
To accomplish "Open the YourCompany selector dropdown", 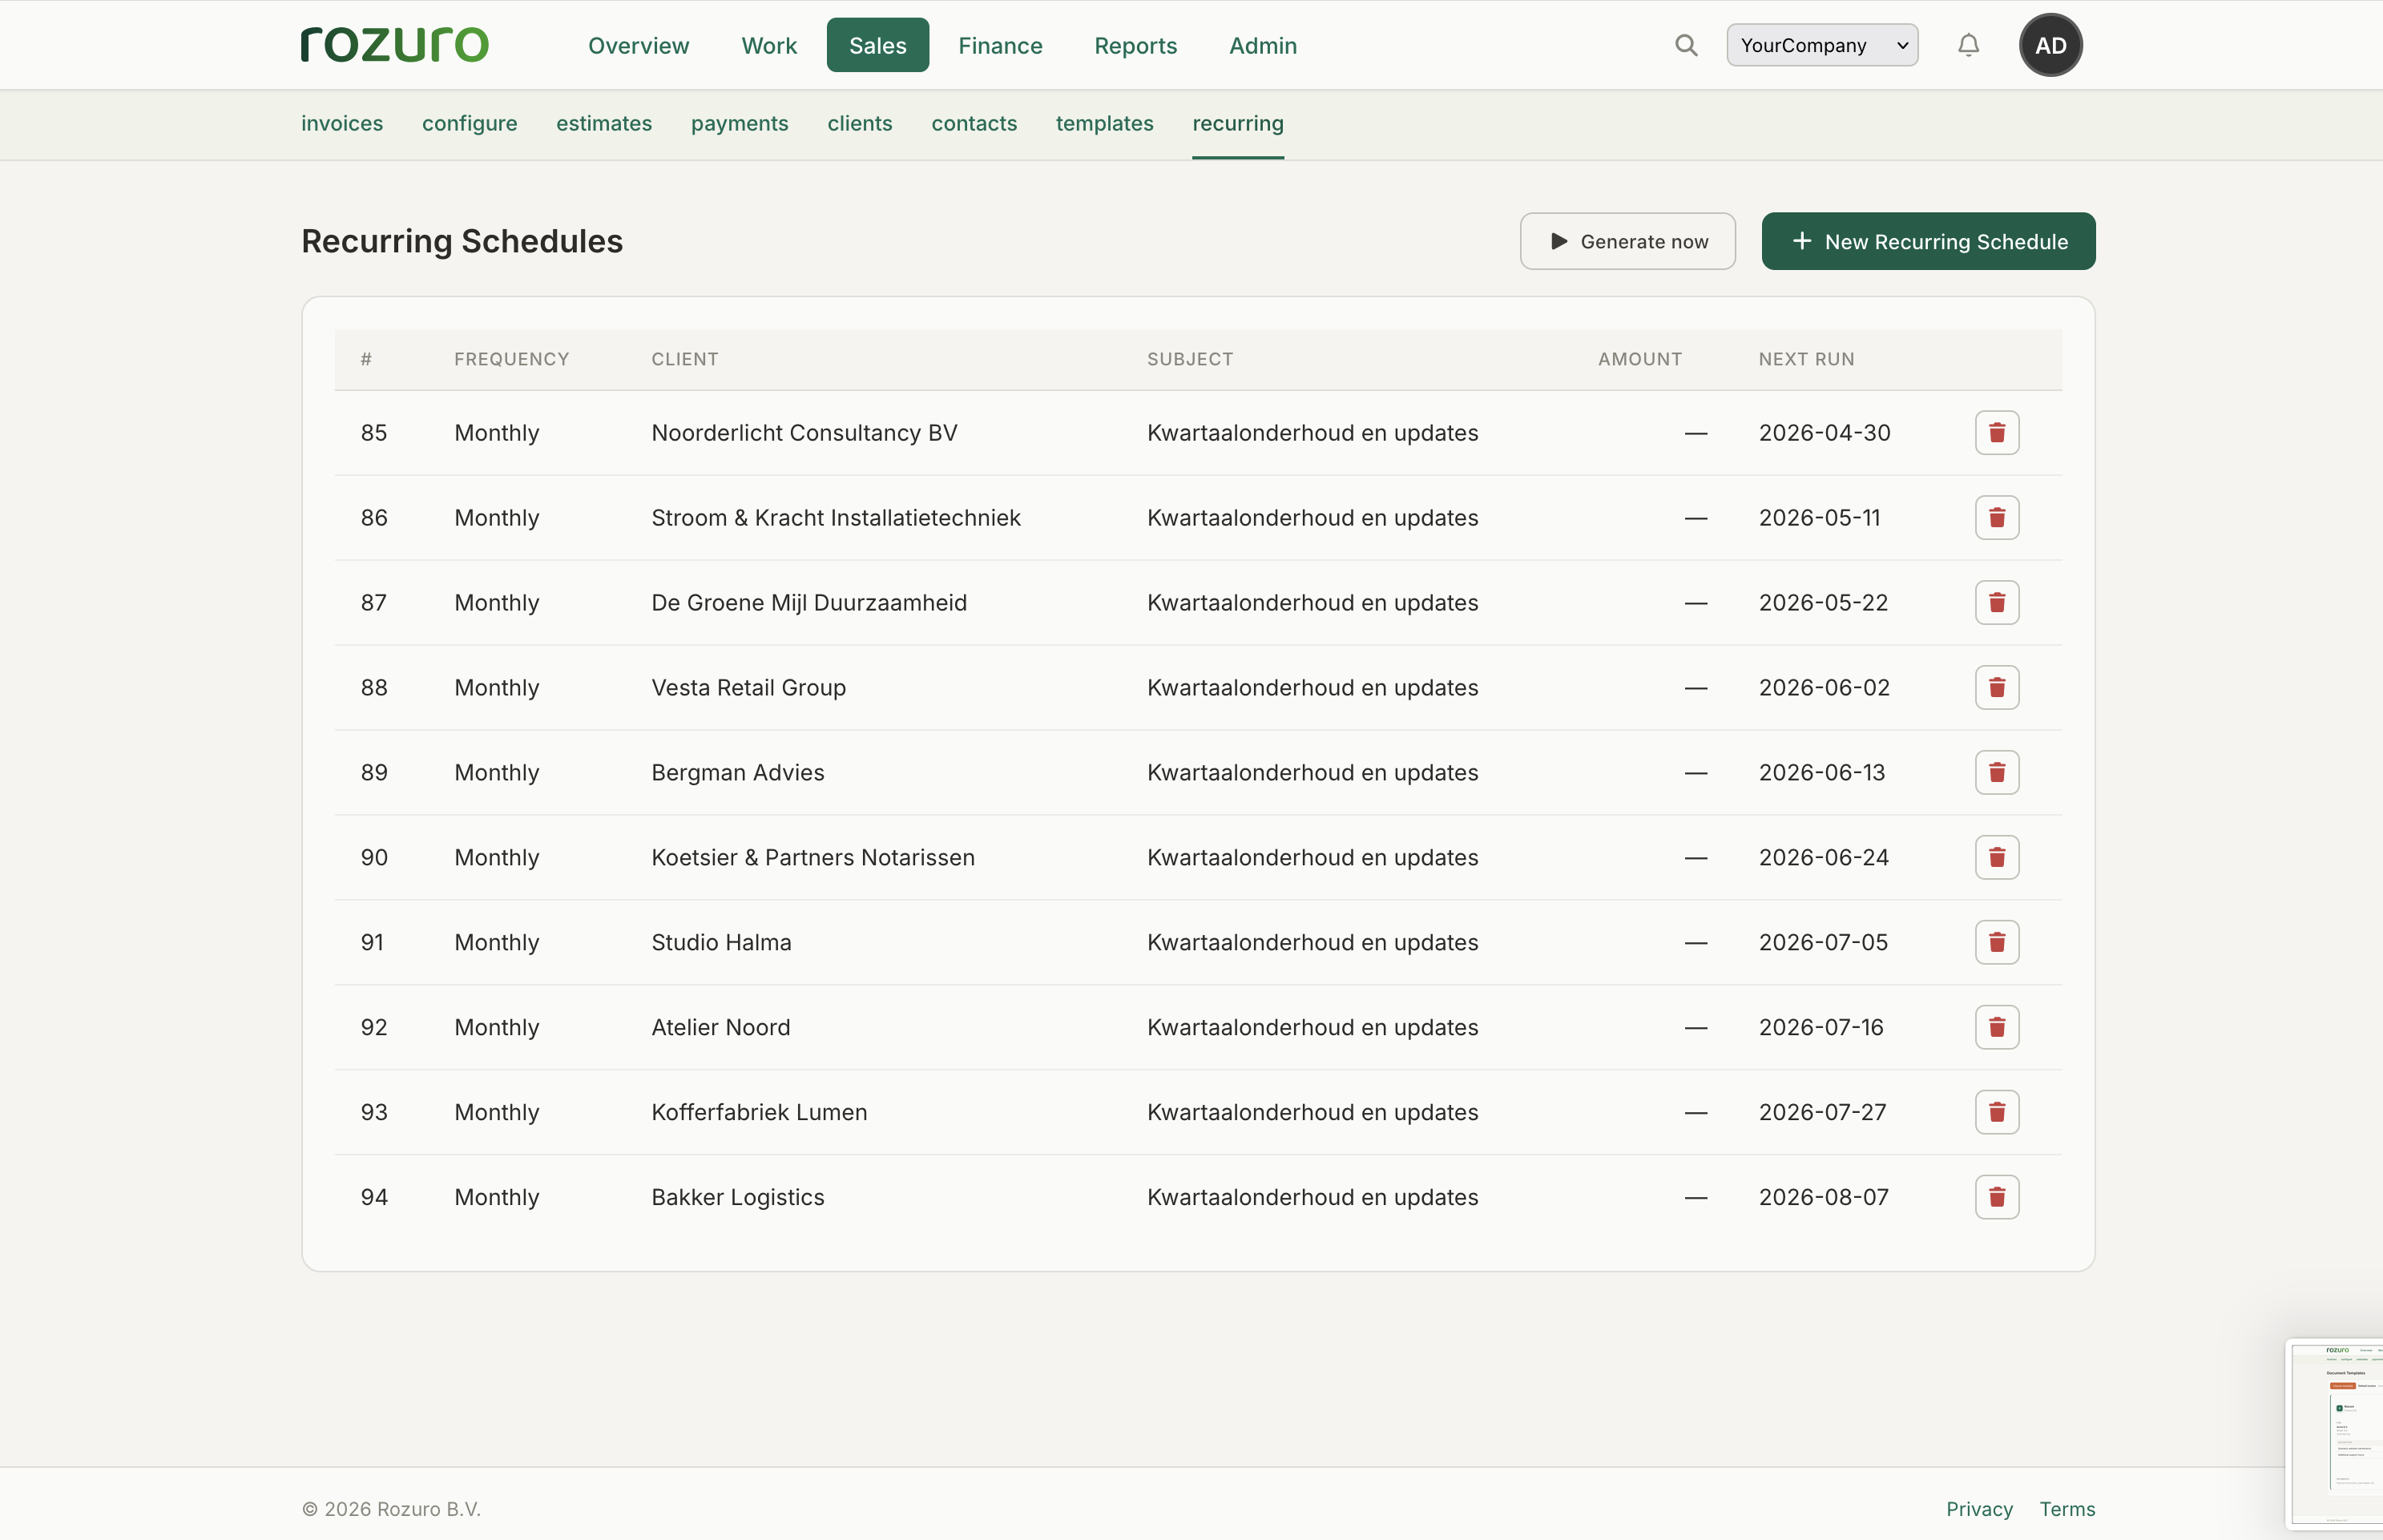I will point(1822,45).
